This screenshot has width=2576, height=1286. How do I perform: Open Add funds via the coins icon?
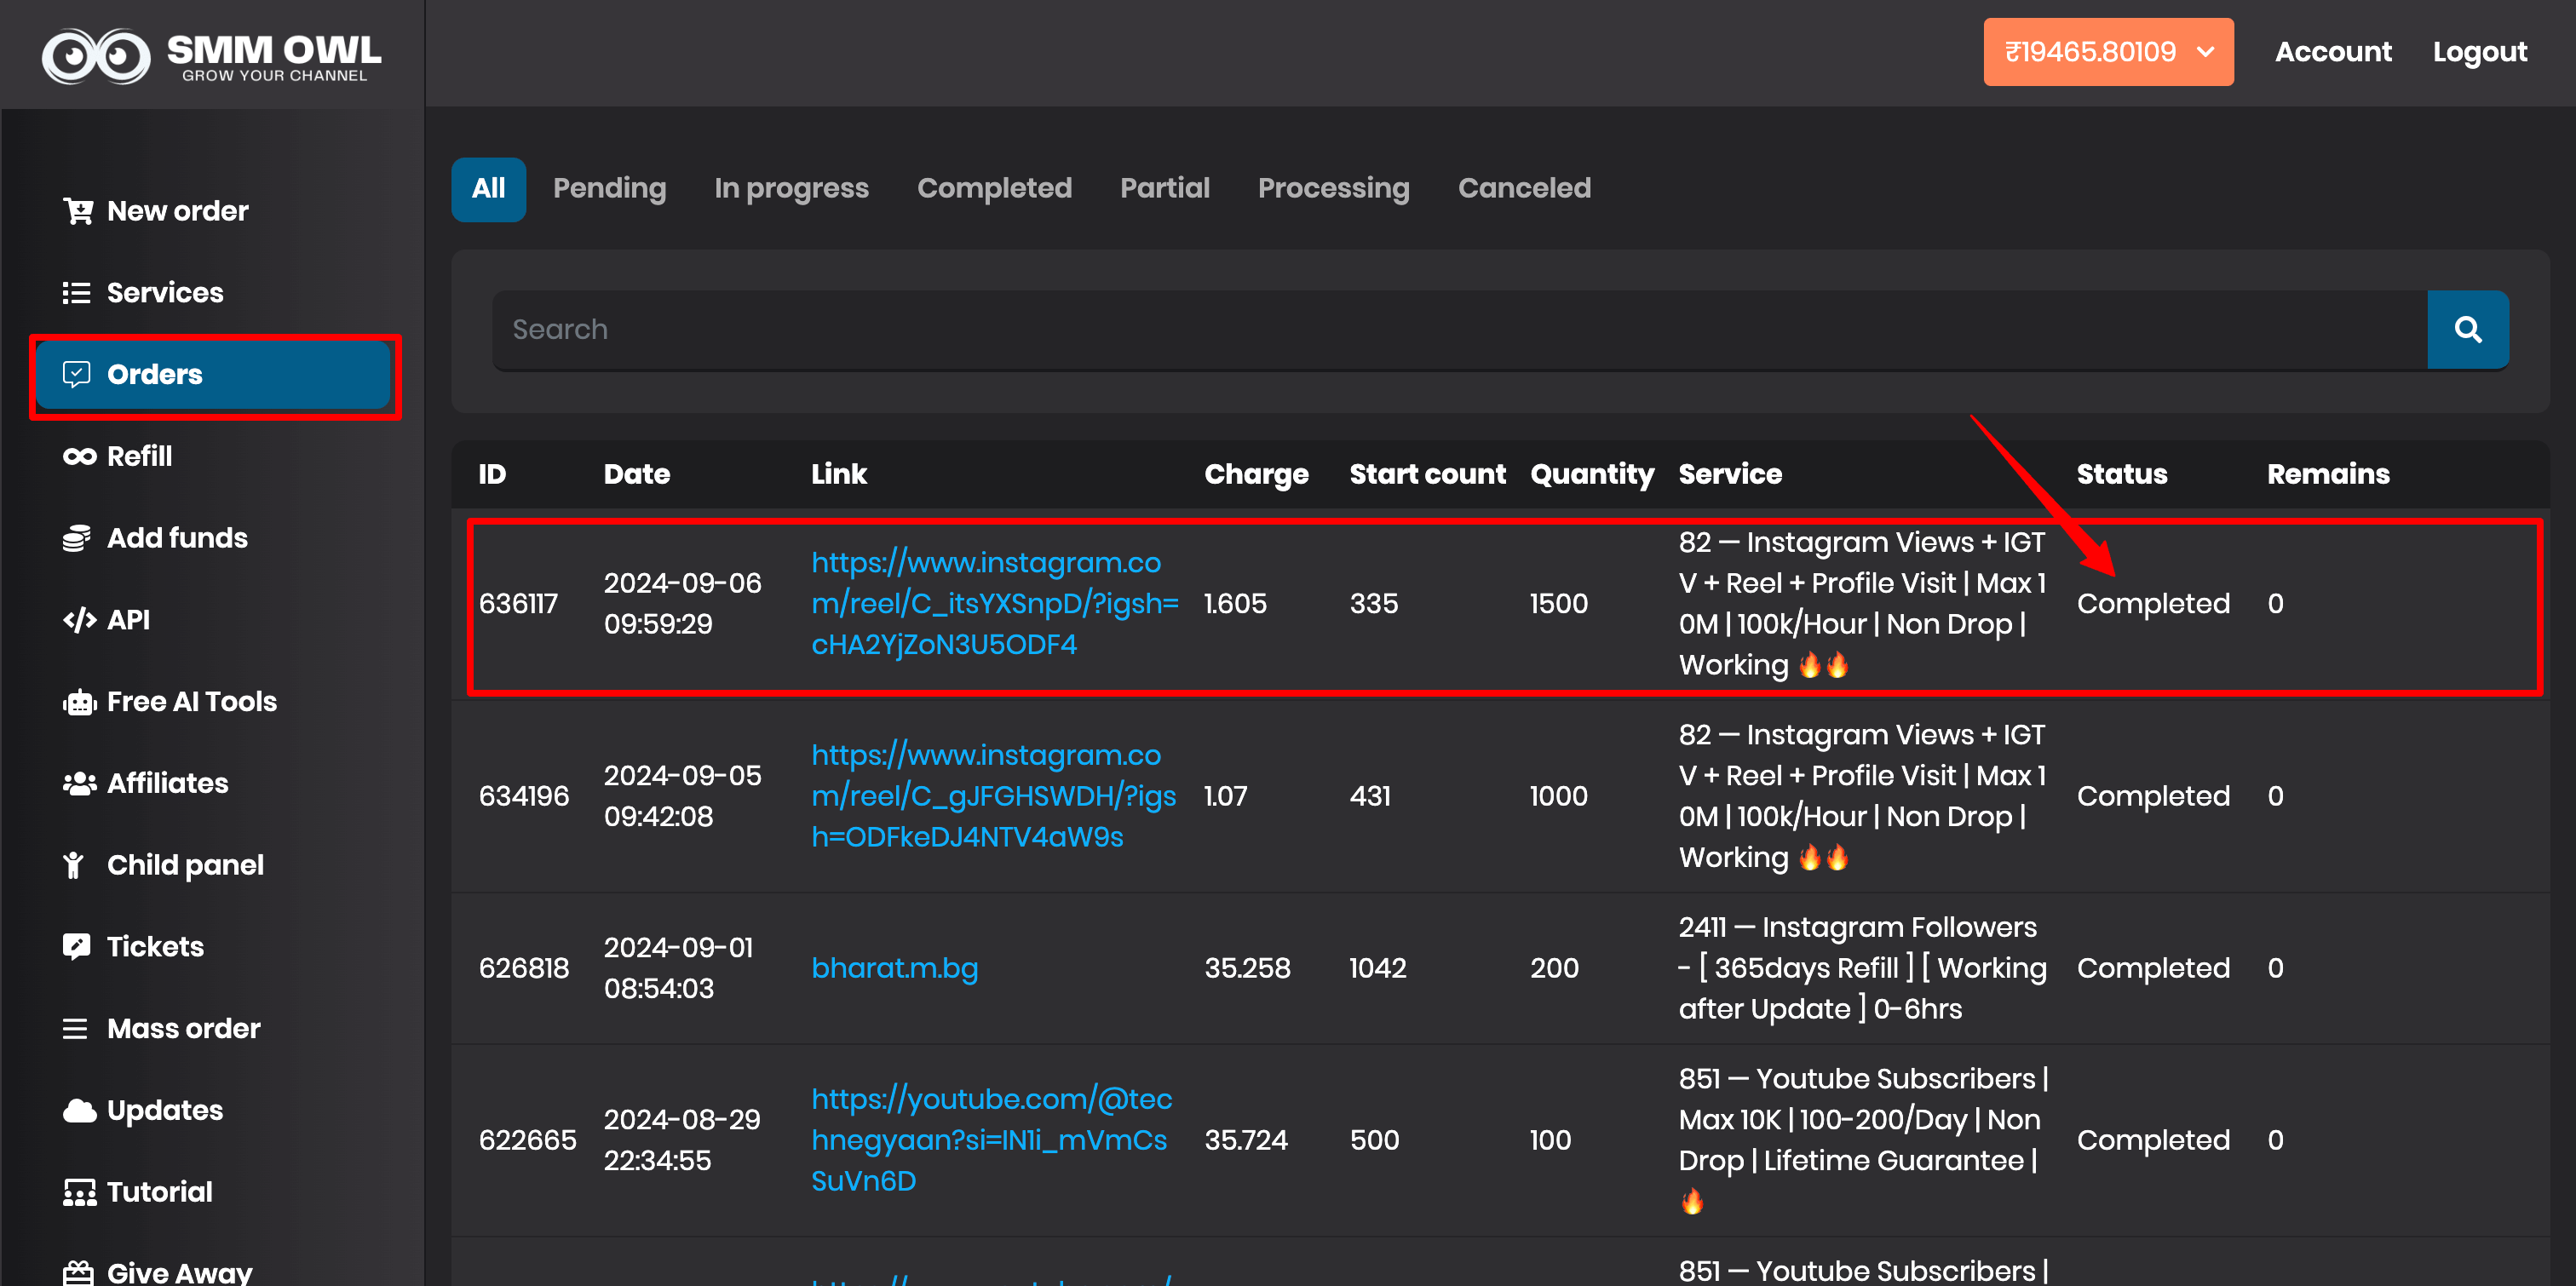point(79,537)
